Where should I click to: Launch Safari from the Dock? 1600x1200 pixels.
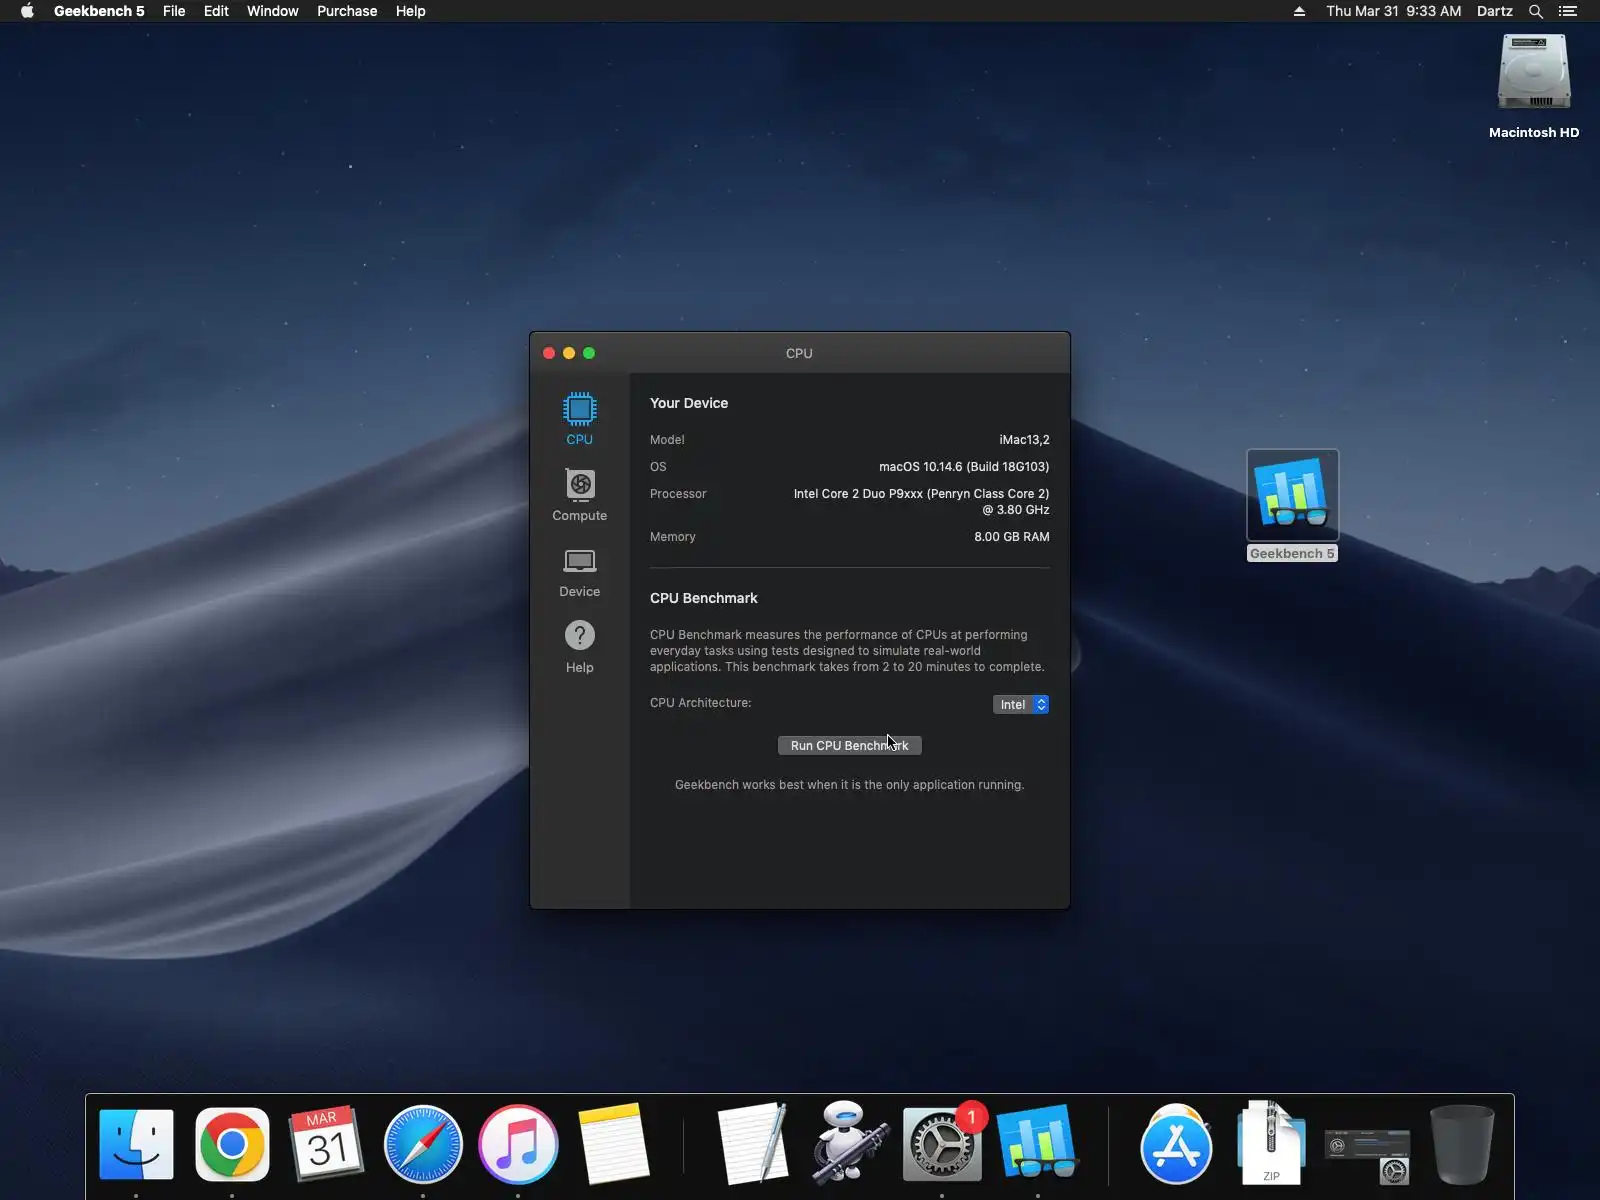point(423,1144)
